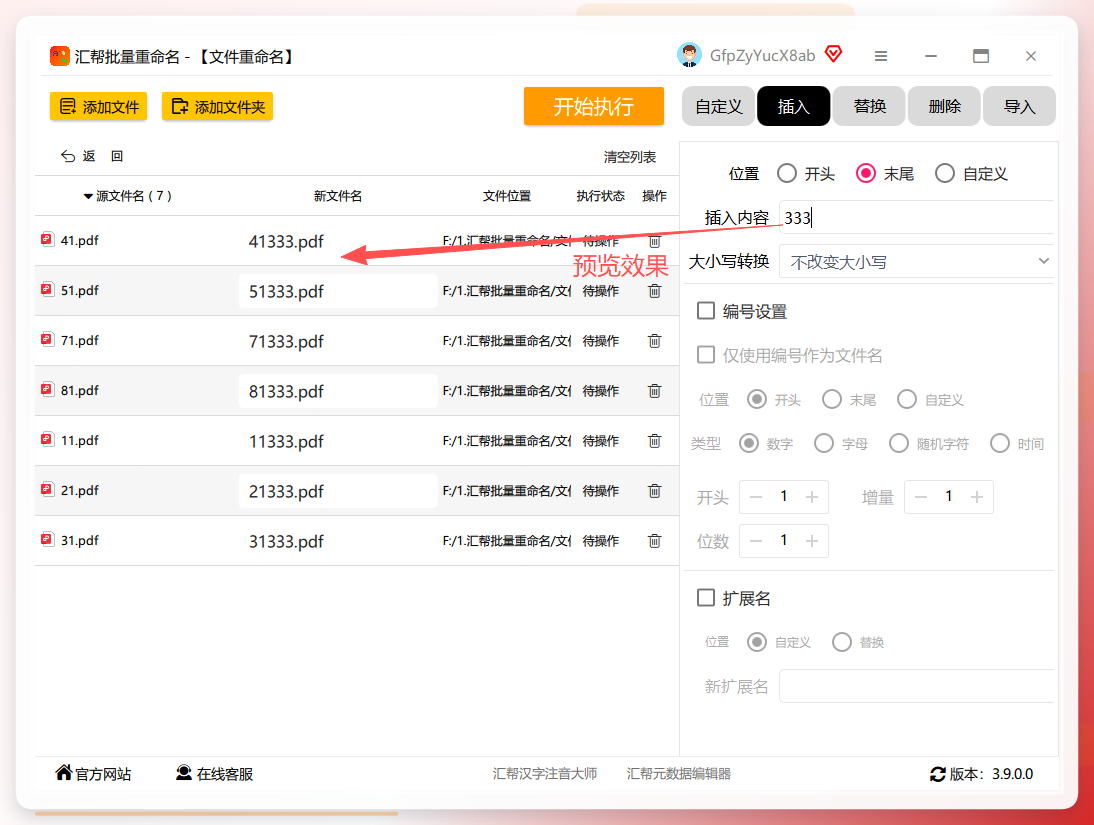Delete the 21.pdf row with trash icon
The width and height of the screenshot is (1094, 825).
pyautogui.click(x=654, y=491)
